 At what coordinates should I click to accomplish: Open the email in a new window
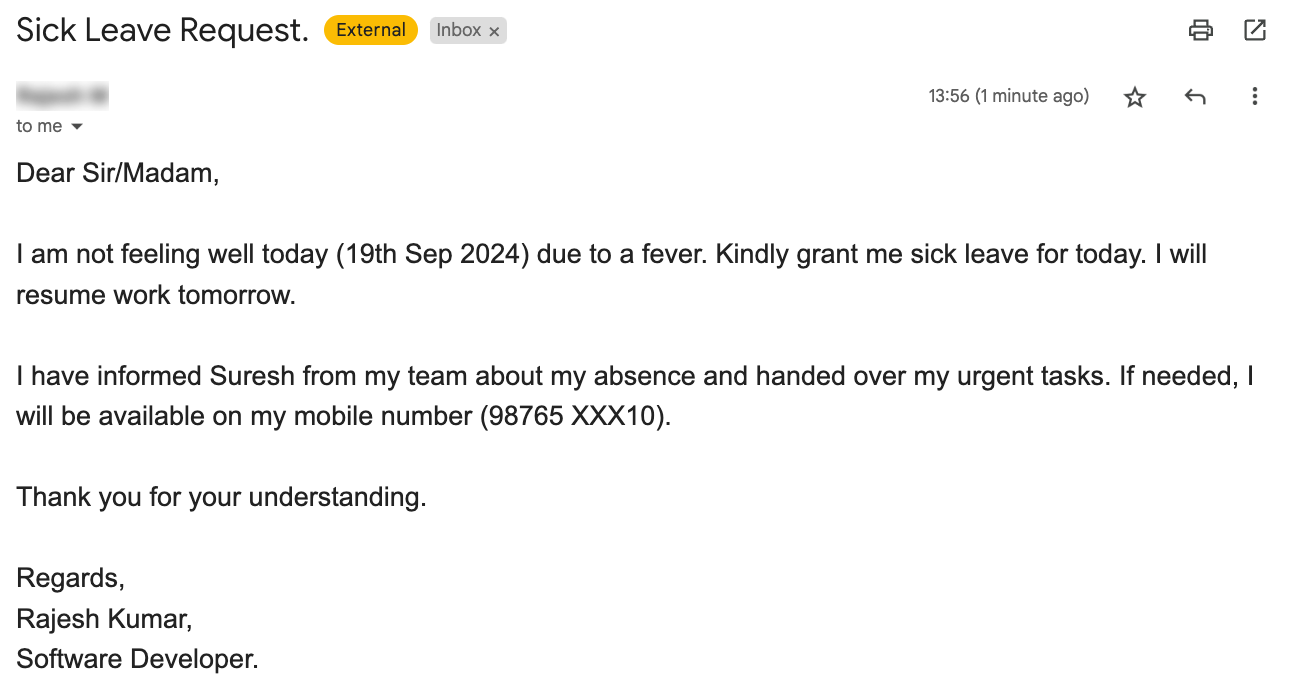[1255, 30]
